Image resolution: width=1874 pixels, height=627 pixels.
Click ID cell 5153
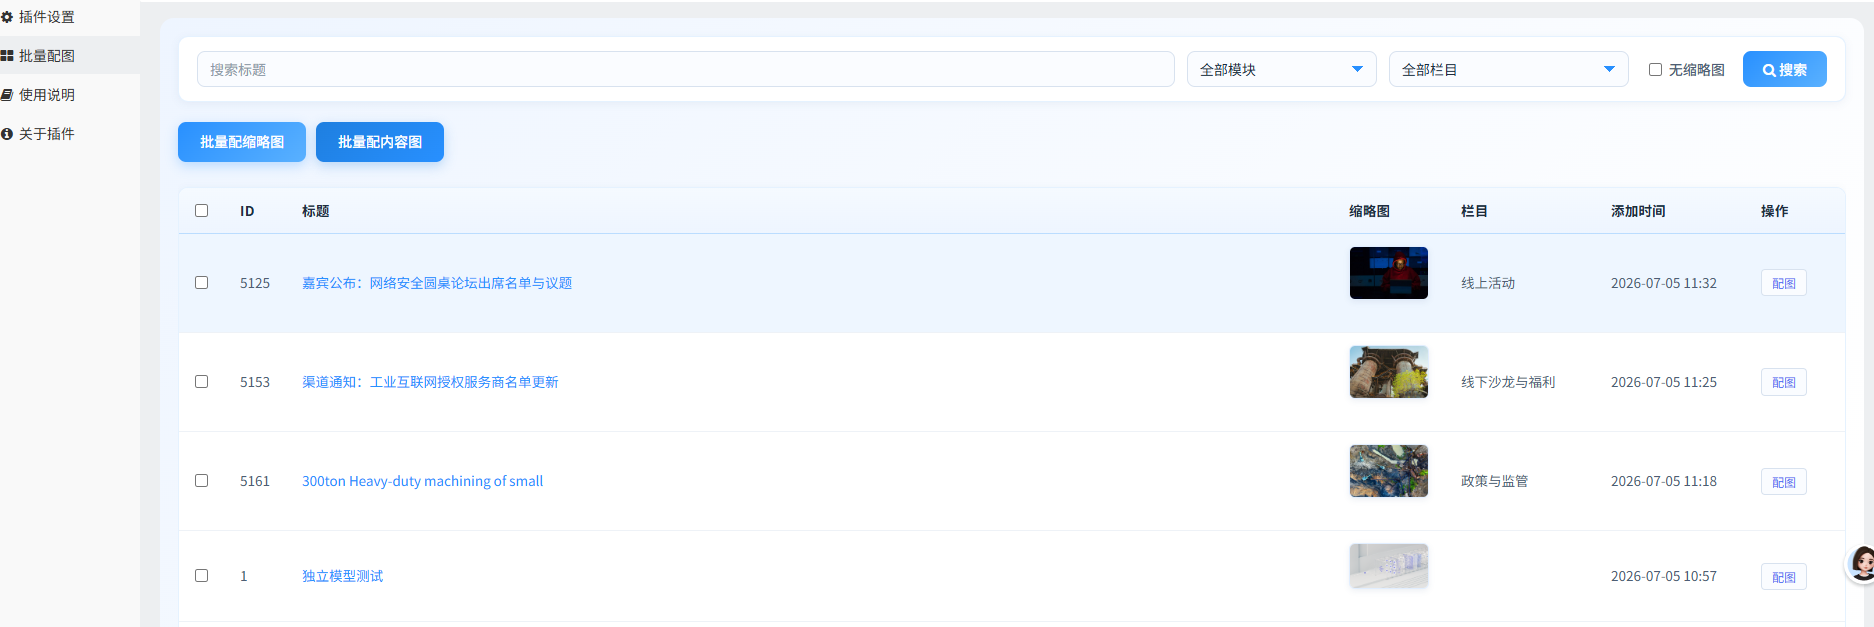pyautogui.click(x=255, y=382)
